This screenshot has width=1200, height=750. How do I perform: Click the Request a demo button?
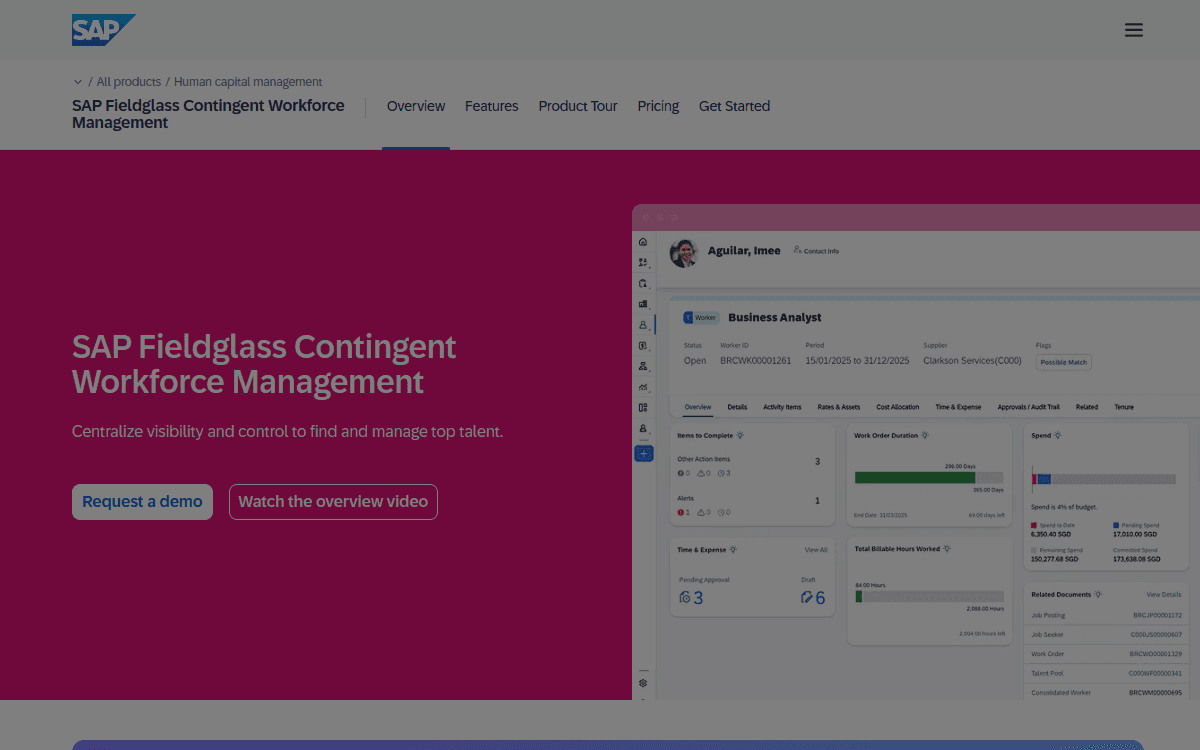click(142, 502)
